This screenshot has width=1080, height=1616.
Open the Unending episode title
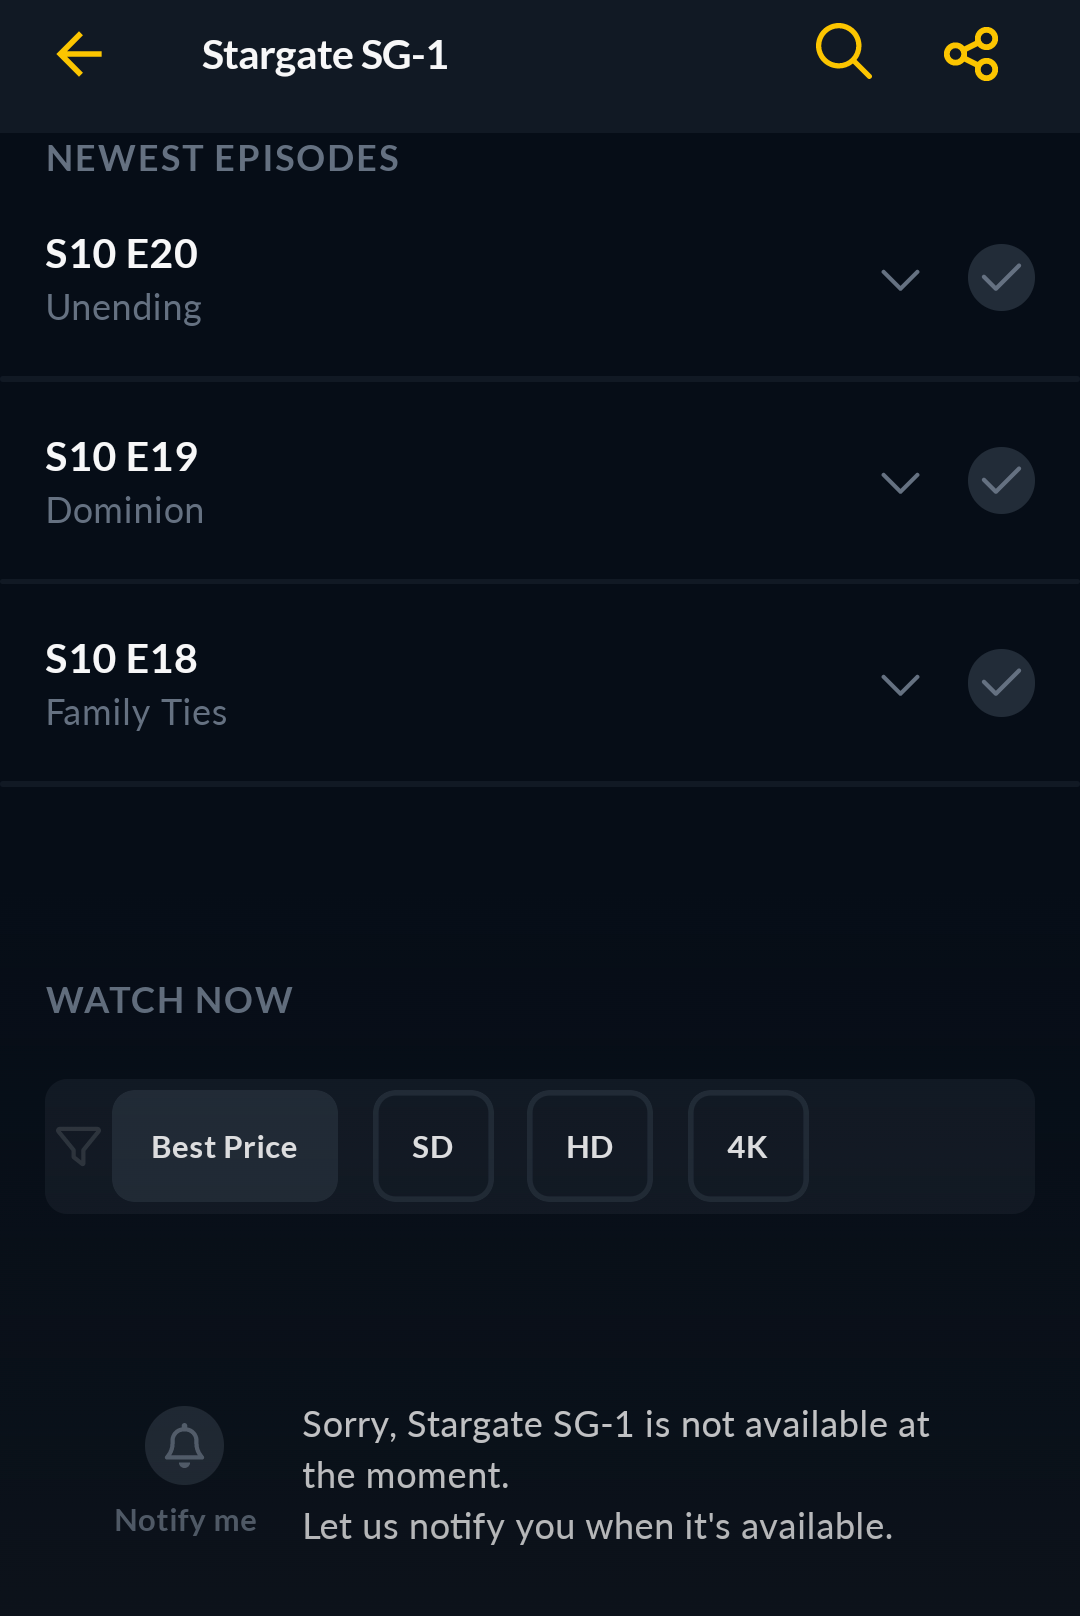point(124,308)
